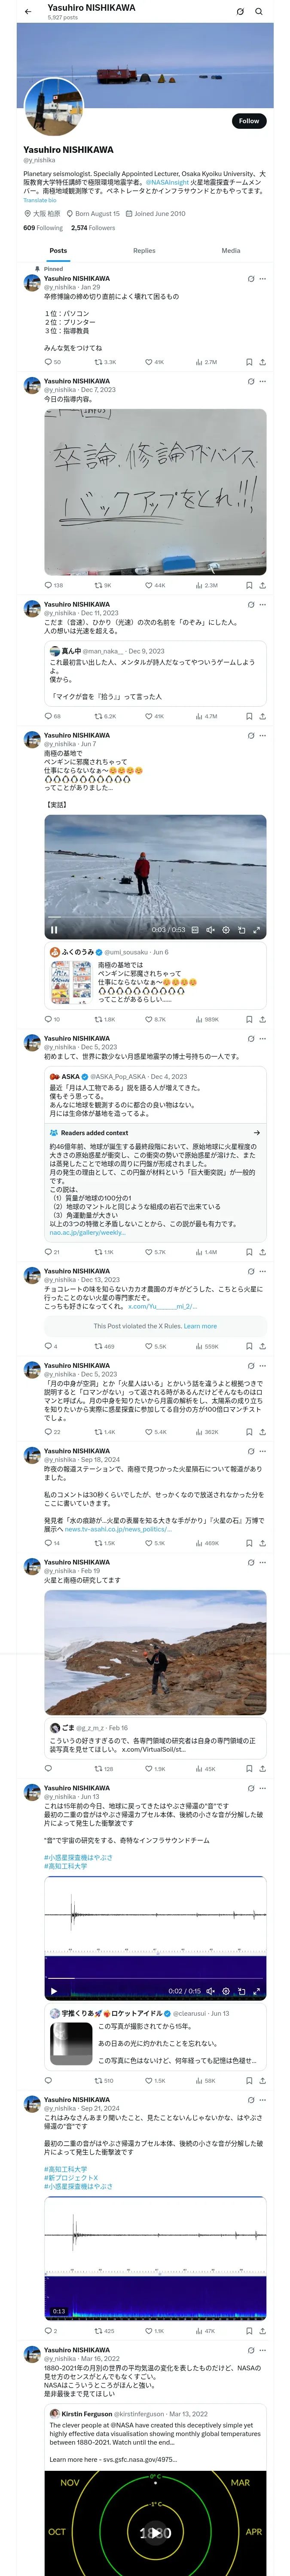Click the Translate bio link
Screen dimensions: 290x2576
(40, 200)
